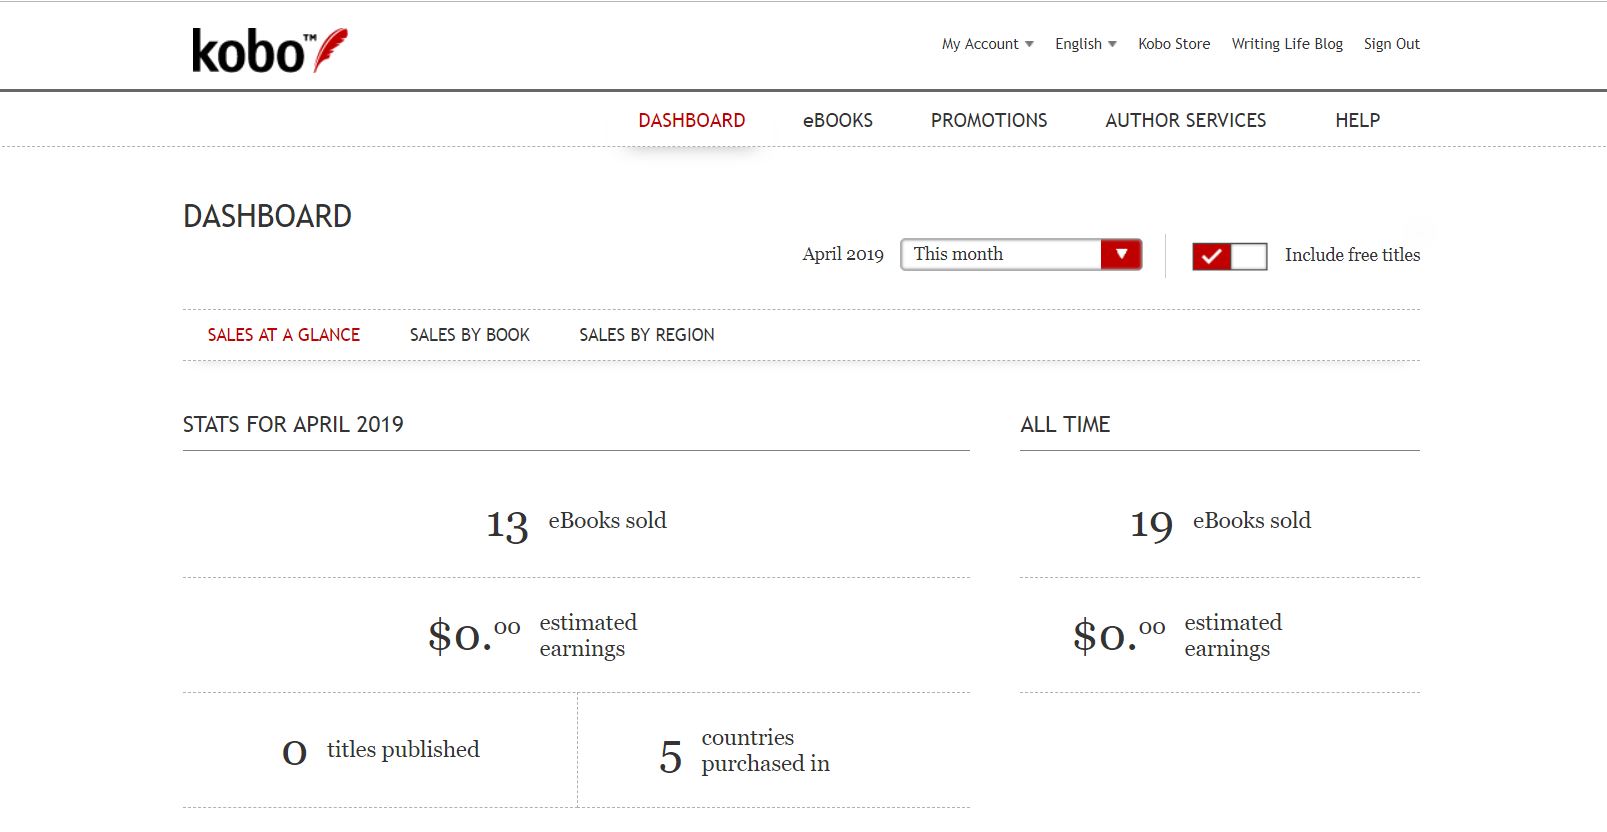Click the 'Include free titles' label
Viewport: 1607px width, 832px height.
click(1352, 255)
